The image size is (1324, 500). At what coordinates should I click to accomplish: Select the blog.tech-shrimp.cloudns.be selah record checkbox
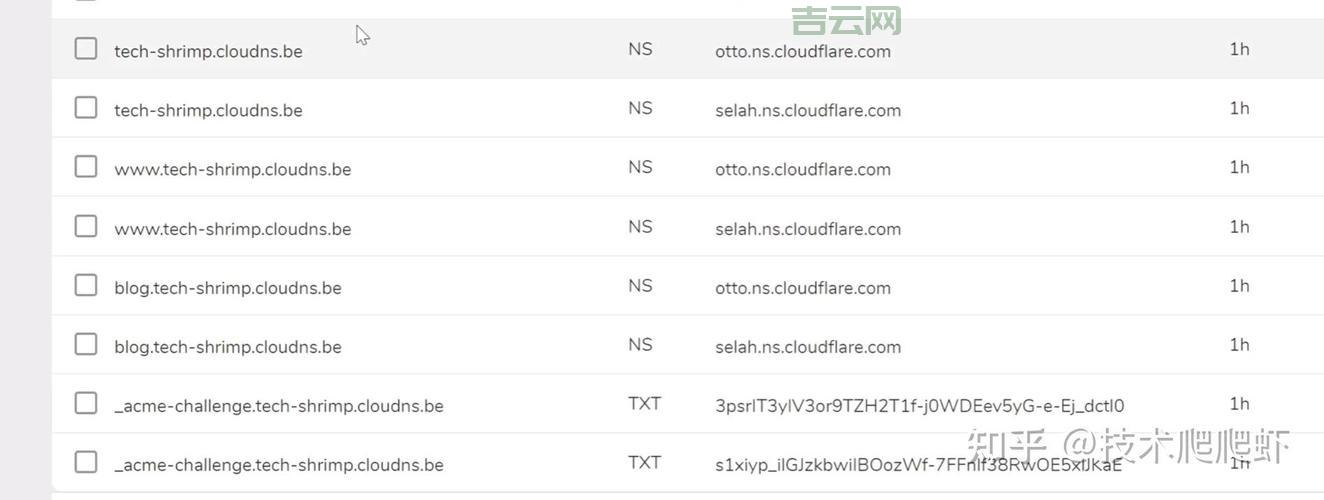(x=86, y=345)
